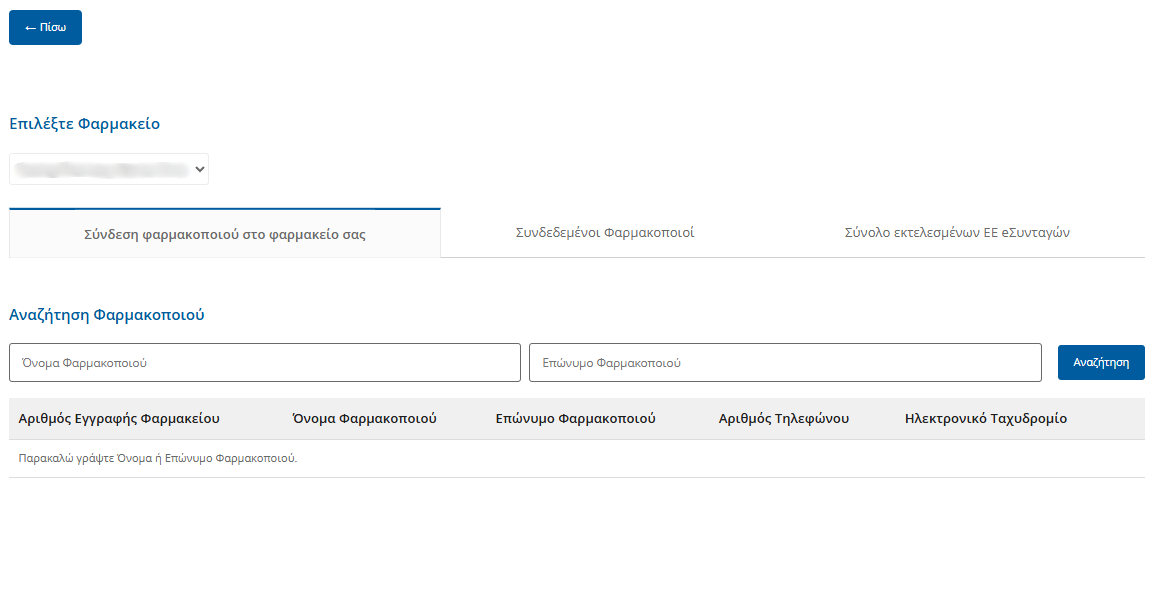Focus the Επώνυμο Φαρμακοποιού search input field
The width and height of the screenshot is (1156, 598).
coord(785,363)
